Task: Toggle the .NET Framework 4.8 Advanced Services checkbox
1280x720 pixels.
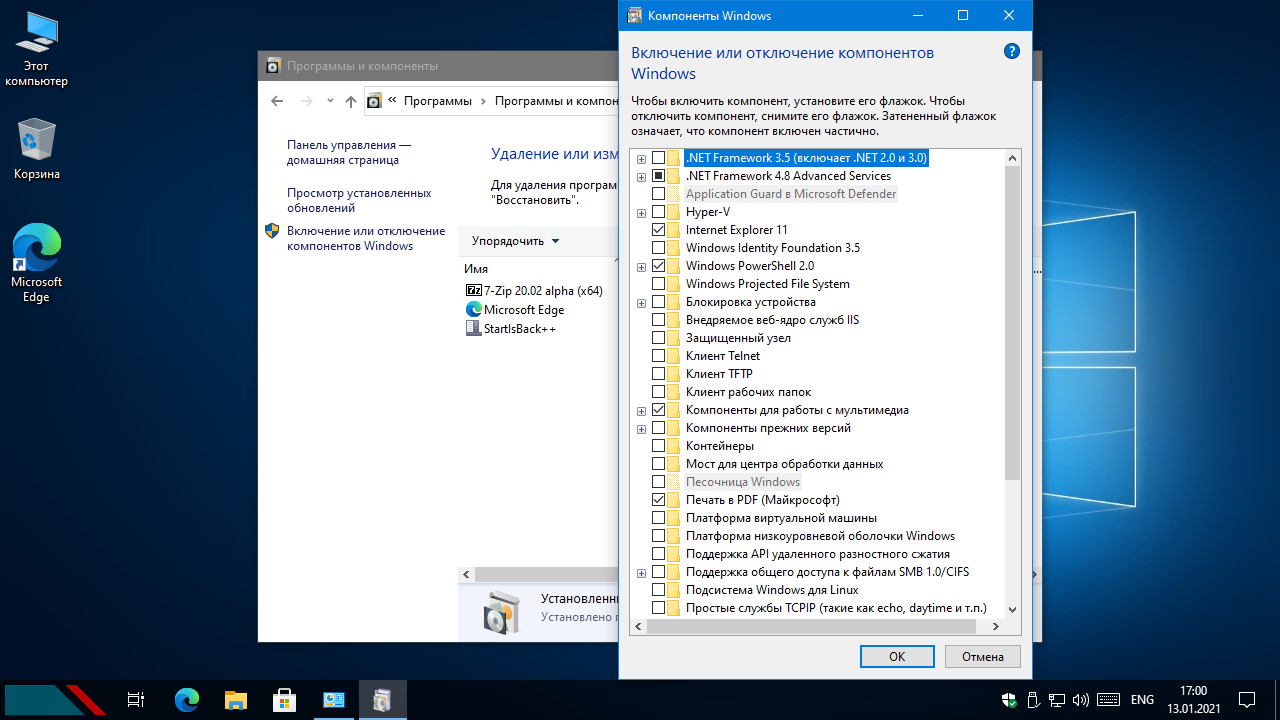Action: click(x=658, y=176)
